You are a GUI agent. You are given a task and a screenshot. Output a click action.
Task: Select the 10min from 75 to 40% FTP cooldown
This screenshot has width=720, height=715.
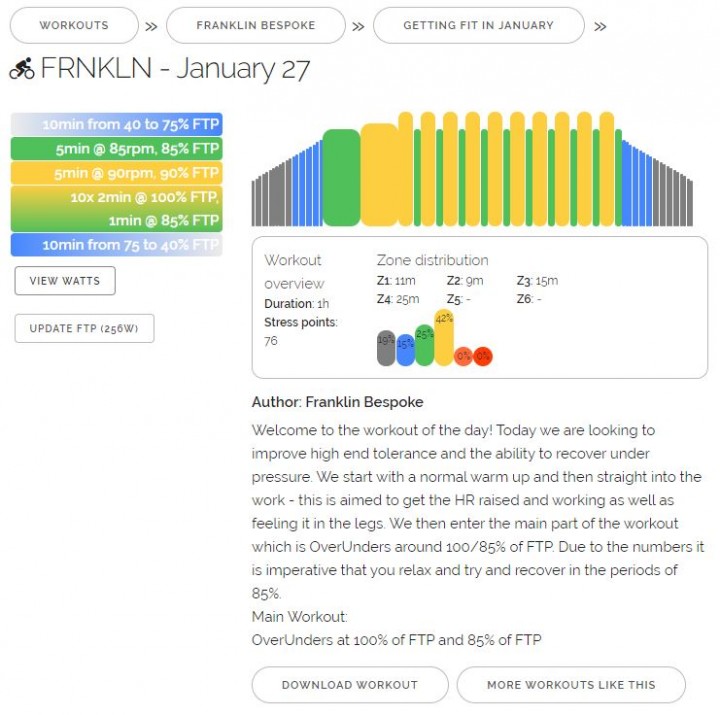[117, 245]
